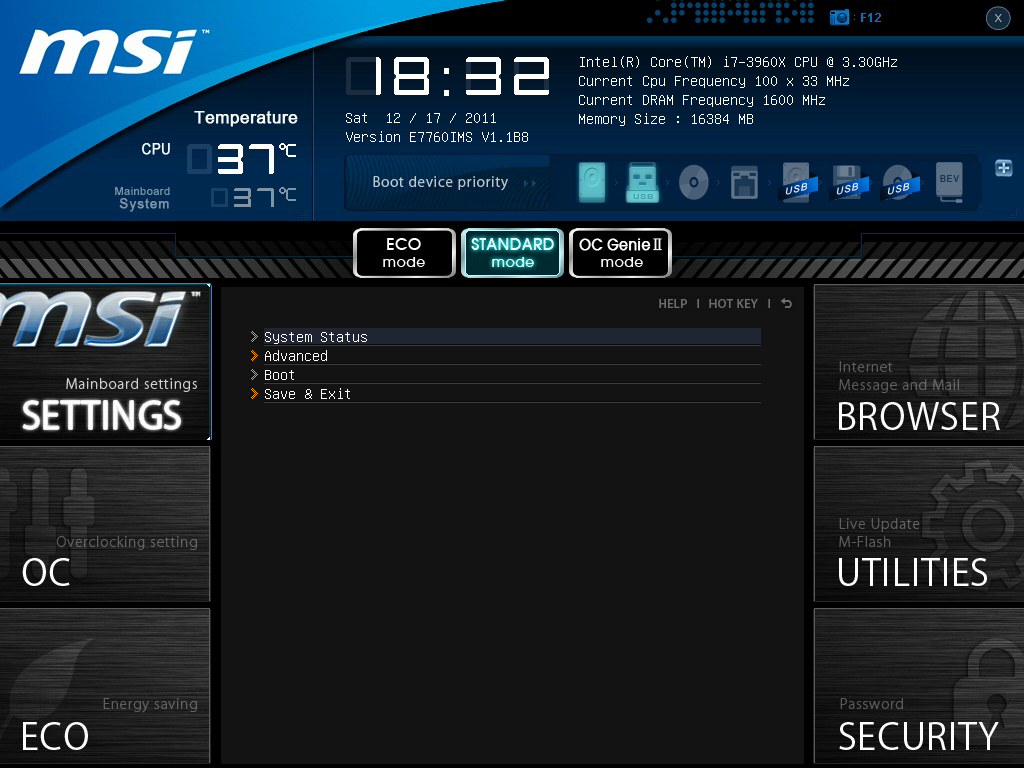Open the BROWSER panel

[x=919, y=362]
